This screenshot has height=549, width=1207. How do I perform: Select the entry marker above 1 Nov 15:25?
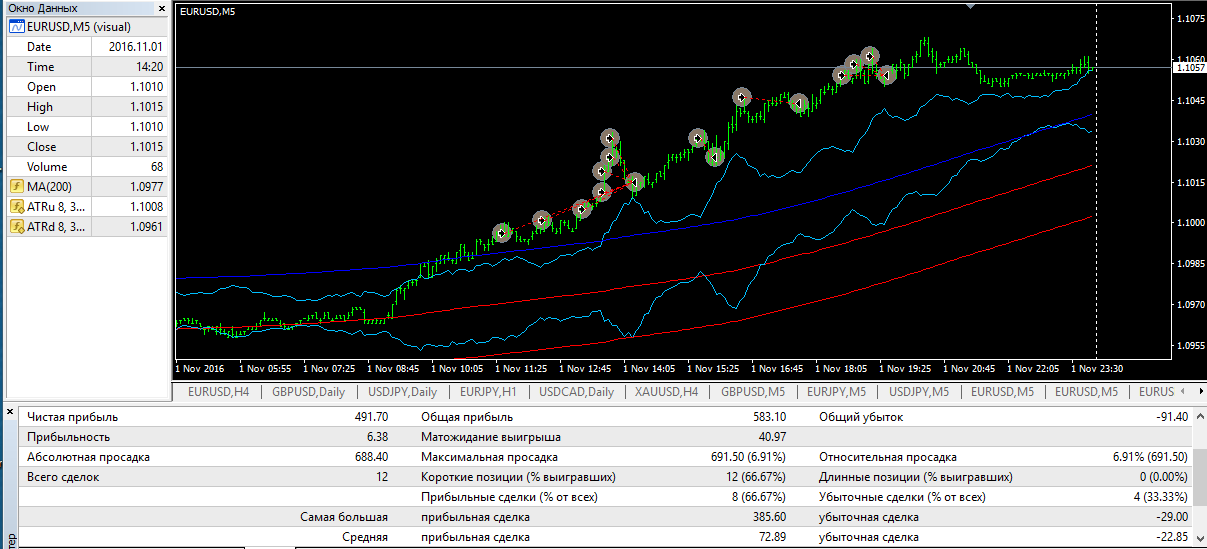point(698,138)
